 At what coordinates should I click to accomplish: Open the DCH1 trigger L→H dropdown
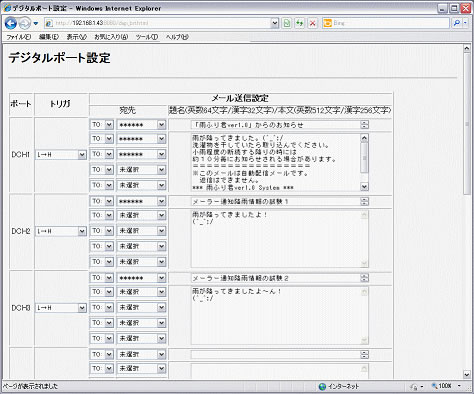click(61, 155)
